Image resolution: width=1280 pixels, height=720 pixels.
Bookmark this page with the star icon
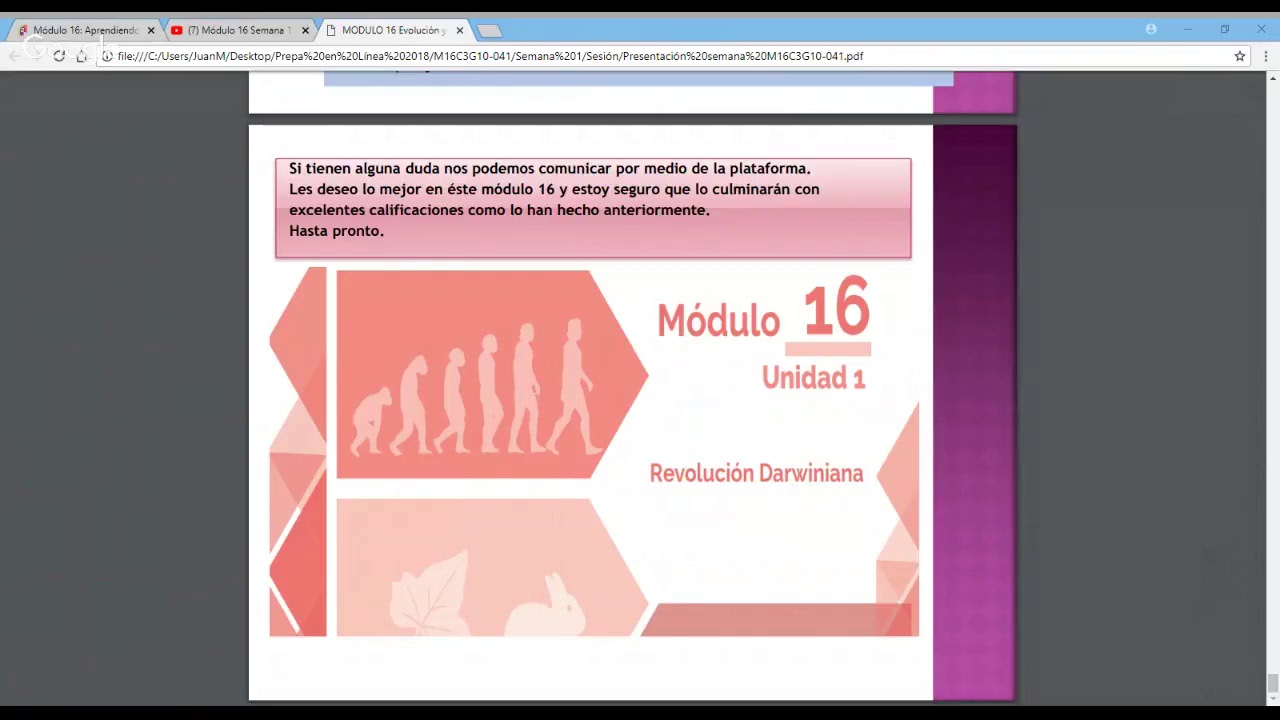pyautogui.click(x=1240, y=56)
